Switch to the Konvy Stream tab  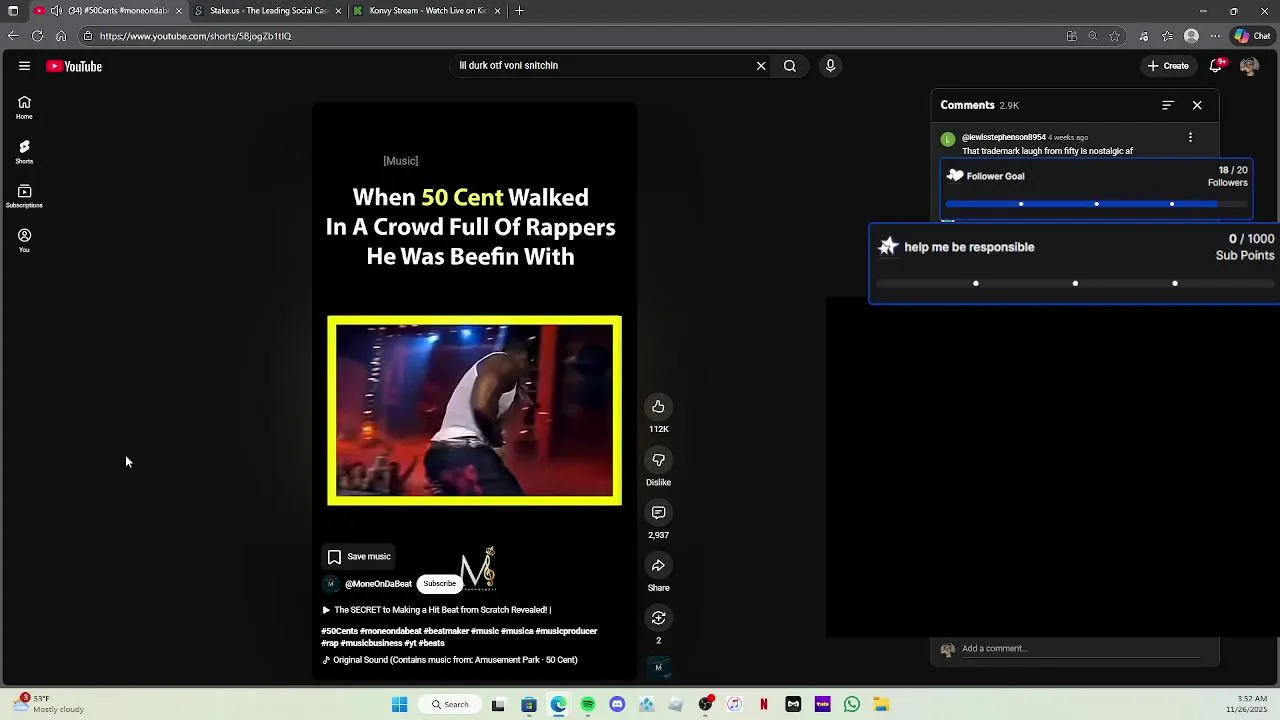point(428,11)
